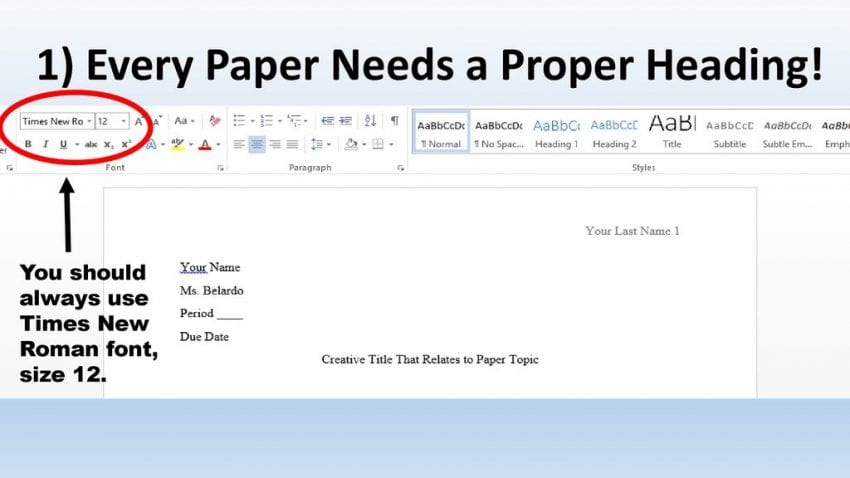Apply the Title style
This screenshot has width=850, height=478.
(672, 132)
